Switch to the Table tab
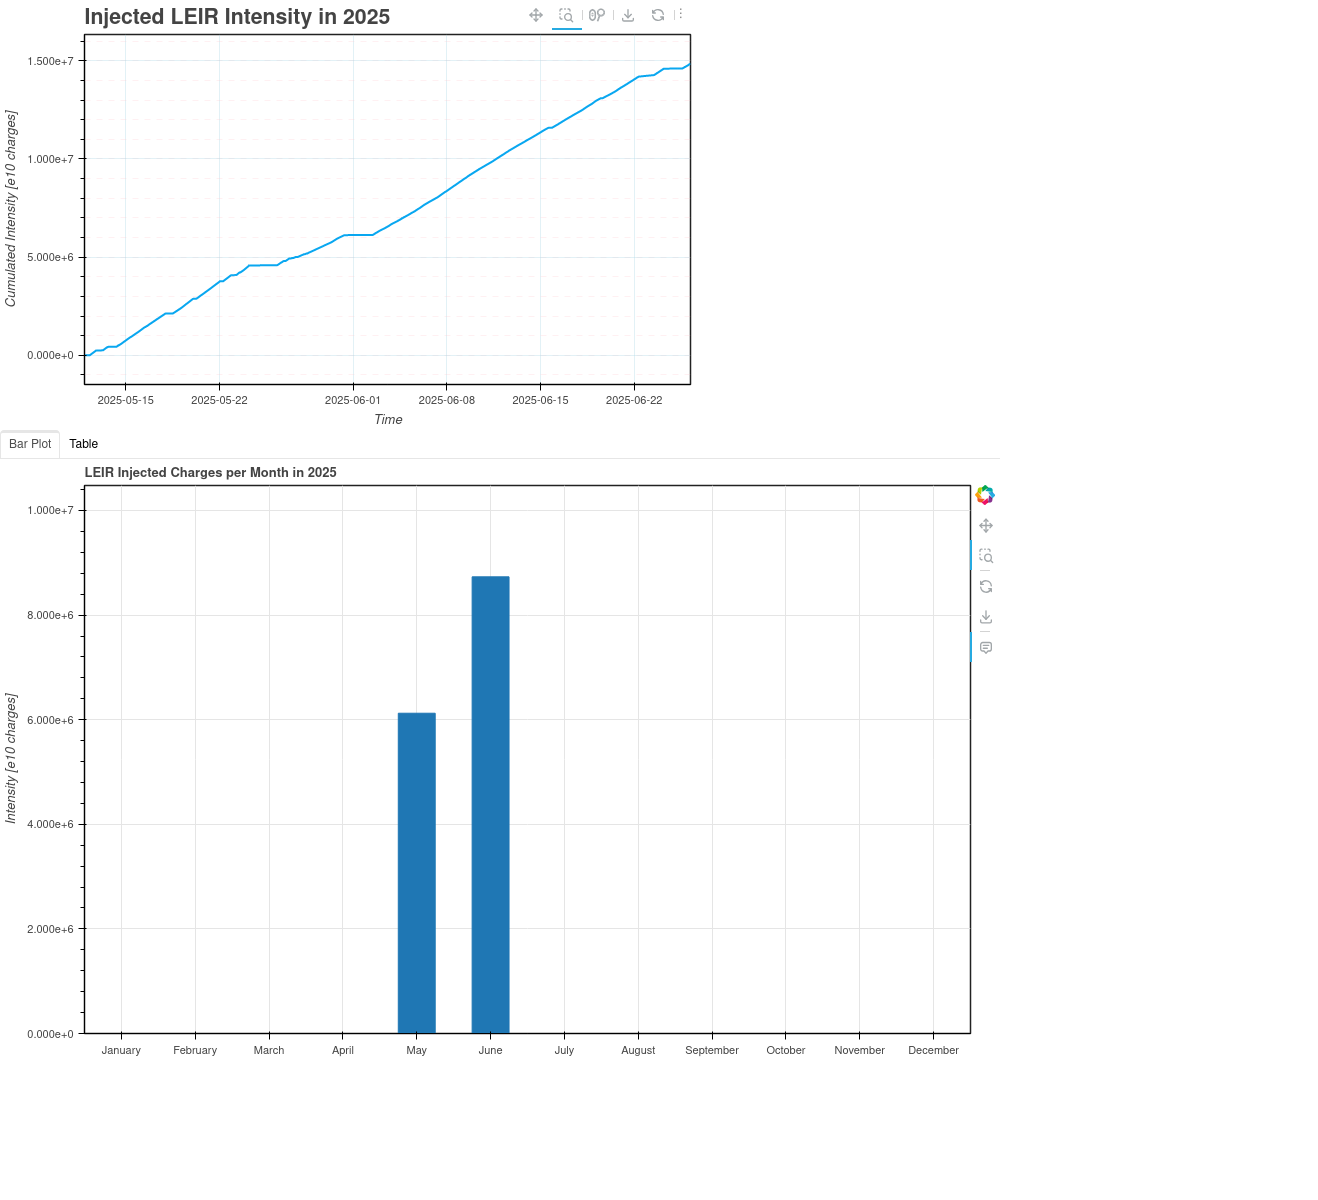This screenshot has width=1318, height=1200. click(83, 444)
